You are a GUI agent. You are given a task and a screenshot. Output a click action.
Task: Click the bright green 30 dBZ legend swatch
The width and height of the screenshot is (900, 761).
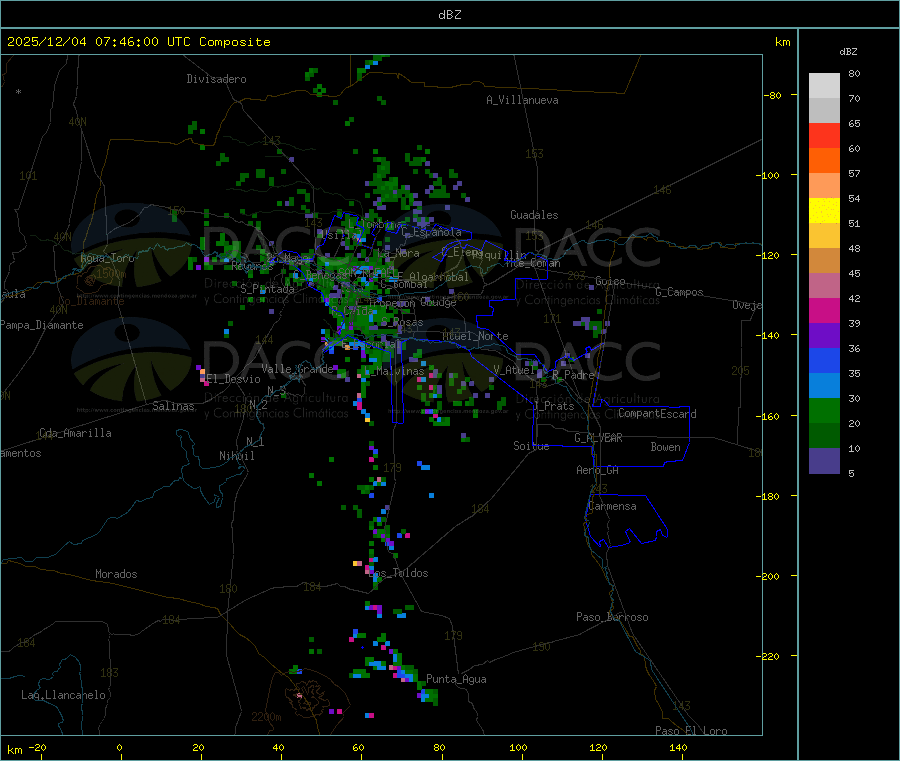pyautogui.click(x=824, y=410)
